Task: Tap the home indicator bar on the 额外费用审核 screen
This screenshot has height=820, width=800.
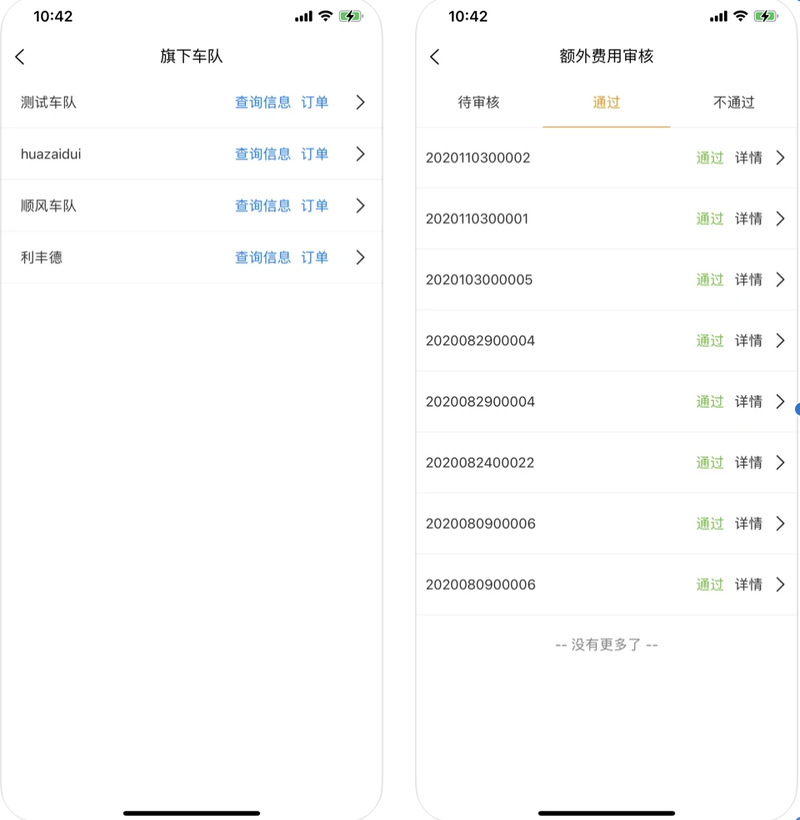Action: [x=607, y=813]
